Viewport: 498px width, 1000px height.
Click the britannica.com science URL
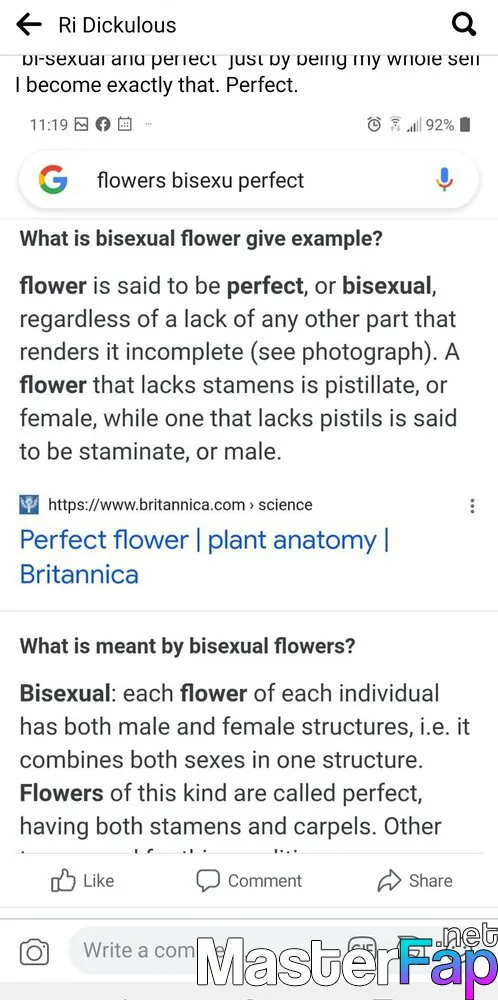click(180, 505)
